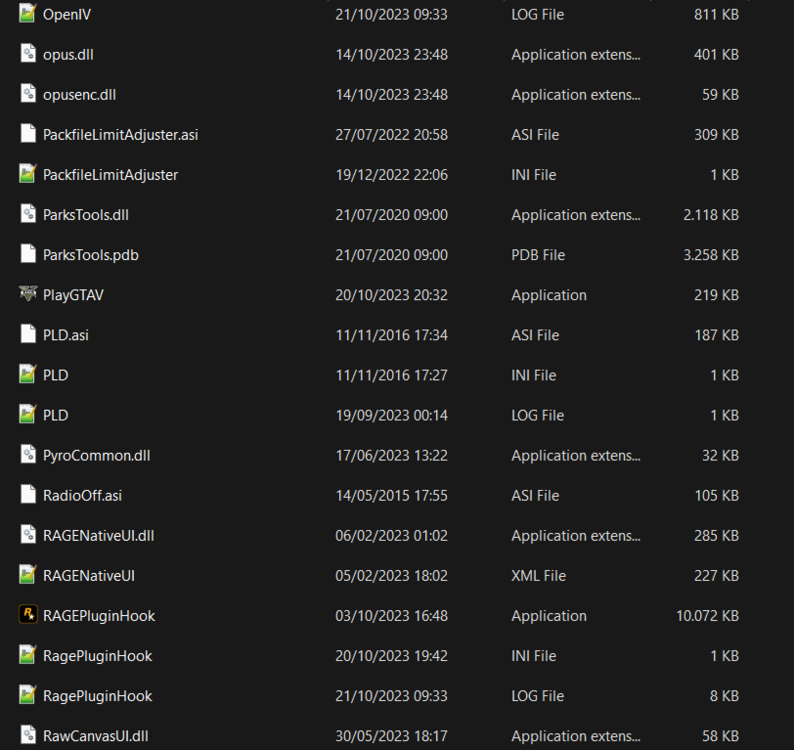Click the OpenIV log file icon
The width and height of the screenshot is (794, 750).
(28, 13)
